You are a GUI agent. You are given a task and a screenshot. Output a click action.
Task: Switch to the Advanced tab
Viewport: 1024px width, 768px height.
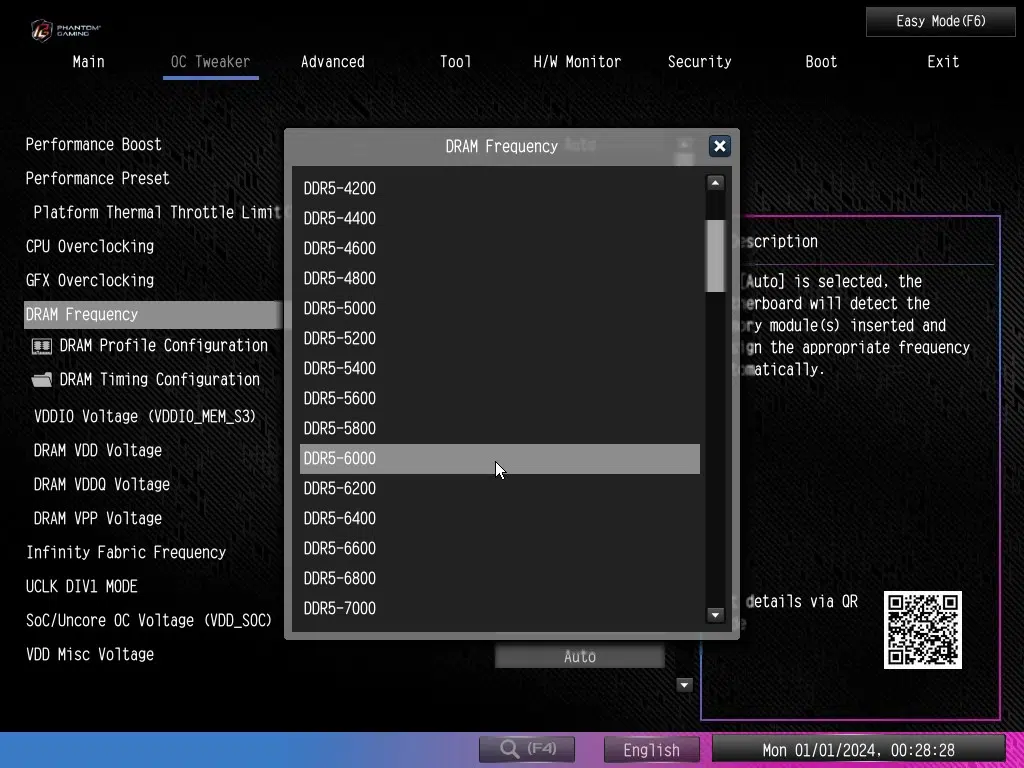click(x=332, y=62)
